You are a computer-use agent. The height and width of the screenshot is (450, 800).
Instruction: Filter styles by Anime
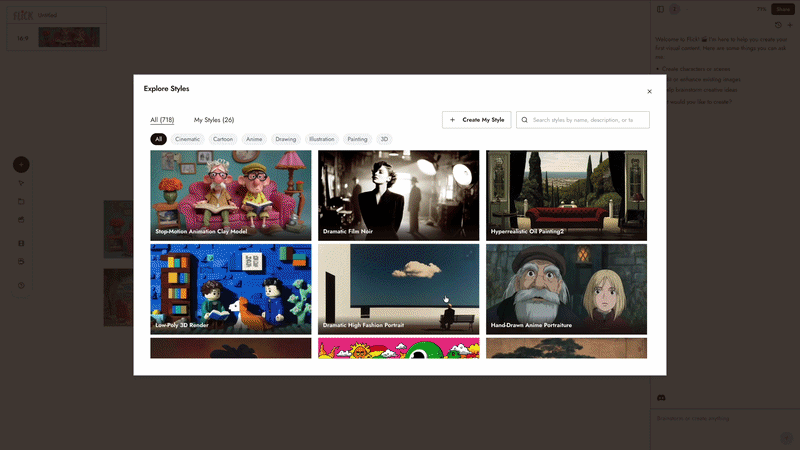pyautogui.click(x=254, y=139)
